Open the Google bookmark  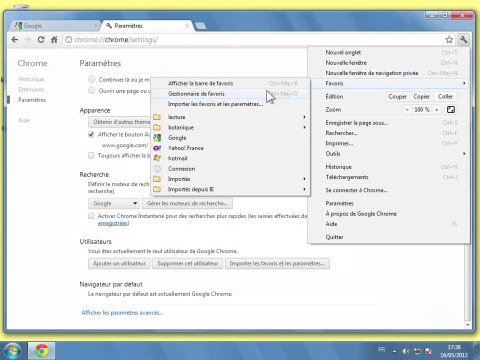[x=230, y=138]
